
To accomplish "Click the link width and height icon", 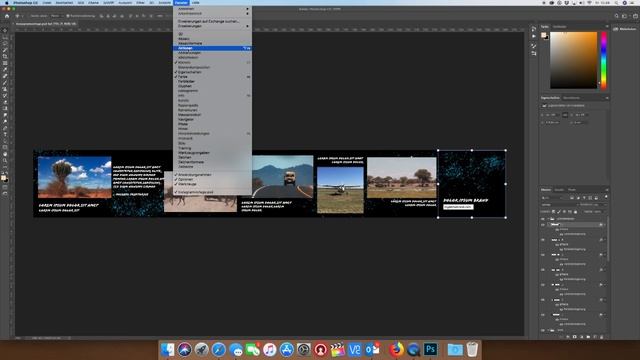I will [x=565, y=115].
